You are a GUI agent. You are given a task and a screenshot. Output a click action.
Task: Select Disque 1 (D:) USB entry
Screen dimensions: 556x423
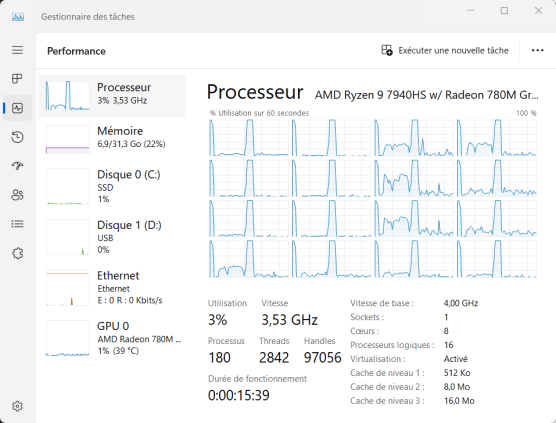point(112,237)
